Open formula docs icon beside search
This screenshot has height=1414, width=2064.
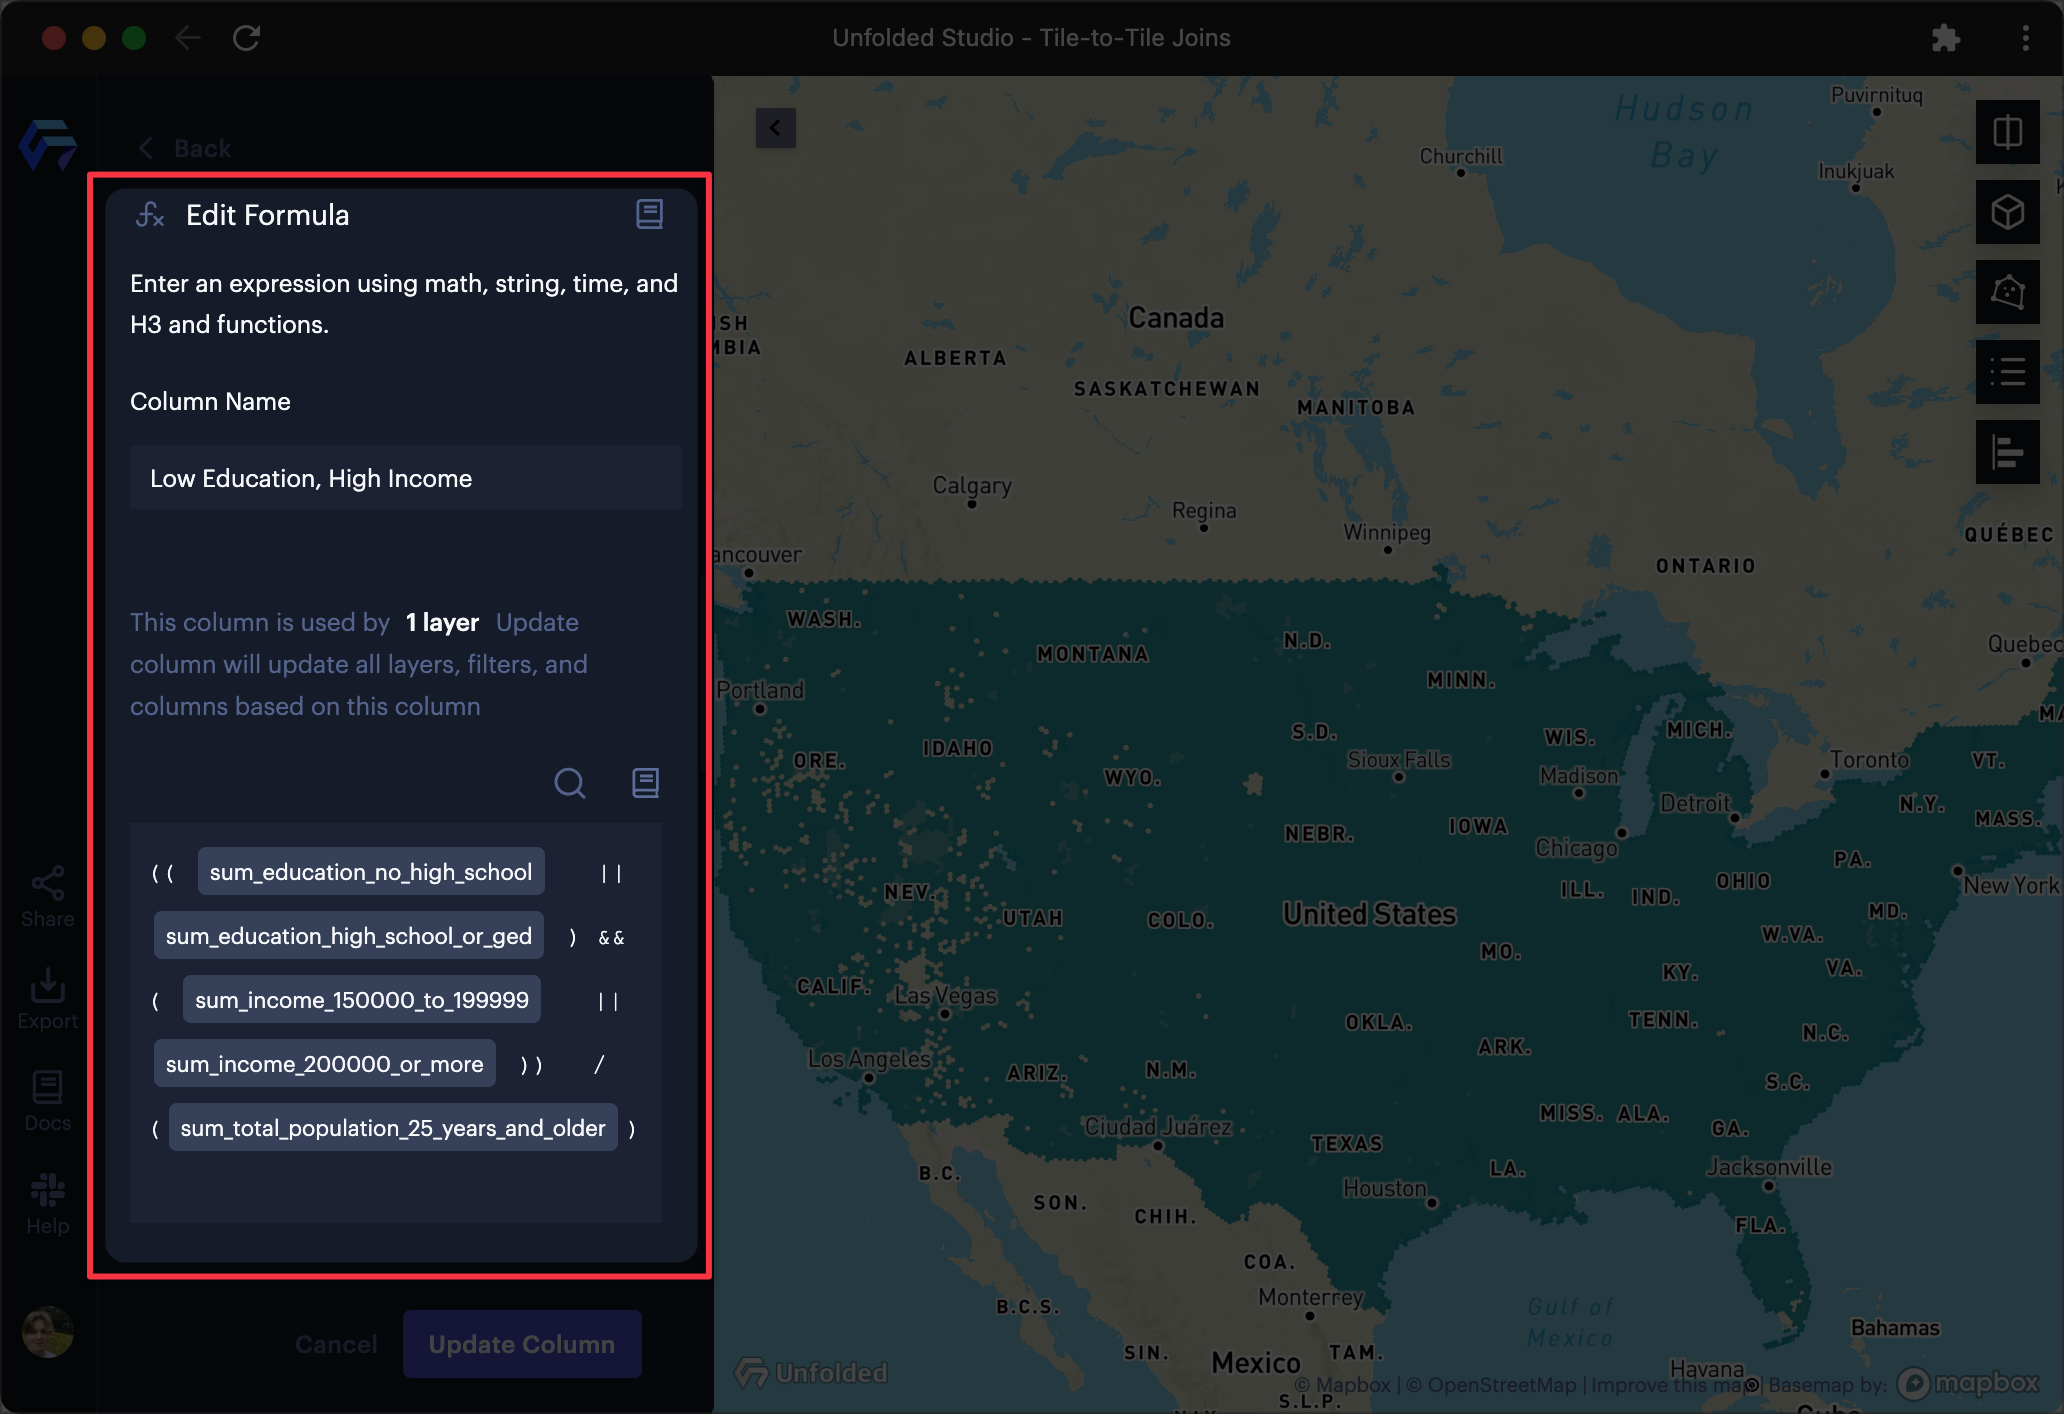pos(646,783)
